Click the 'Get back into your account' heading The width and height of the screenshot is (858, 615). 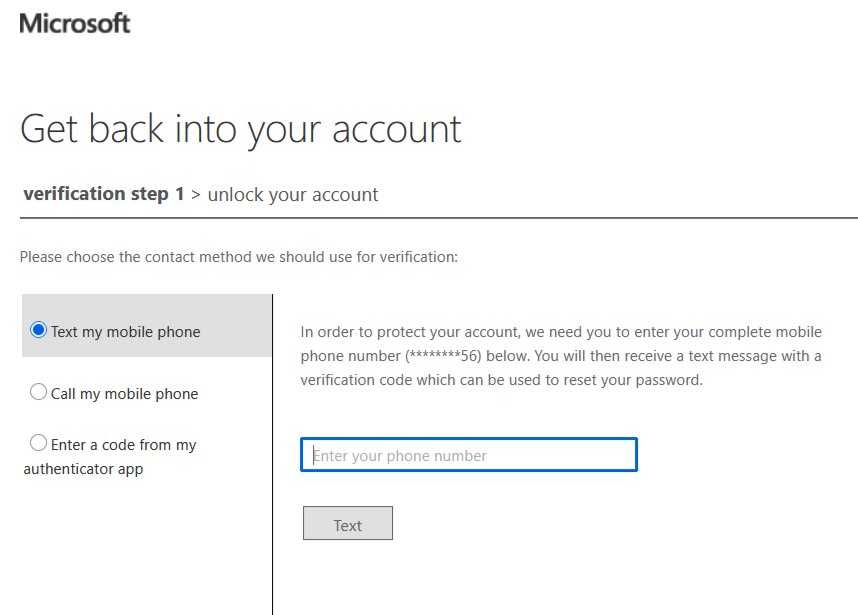[240, 128]
